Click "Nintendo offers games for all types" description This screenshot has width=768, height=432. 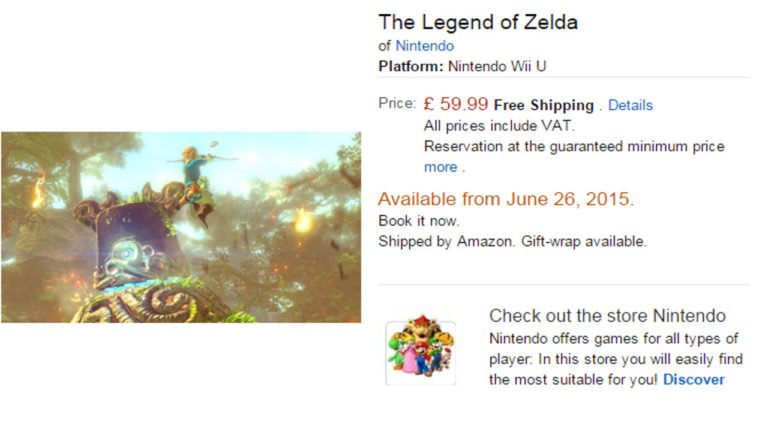point(613,338)
